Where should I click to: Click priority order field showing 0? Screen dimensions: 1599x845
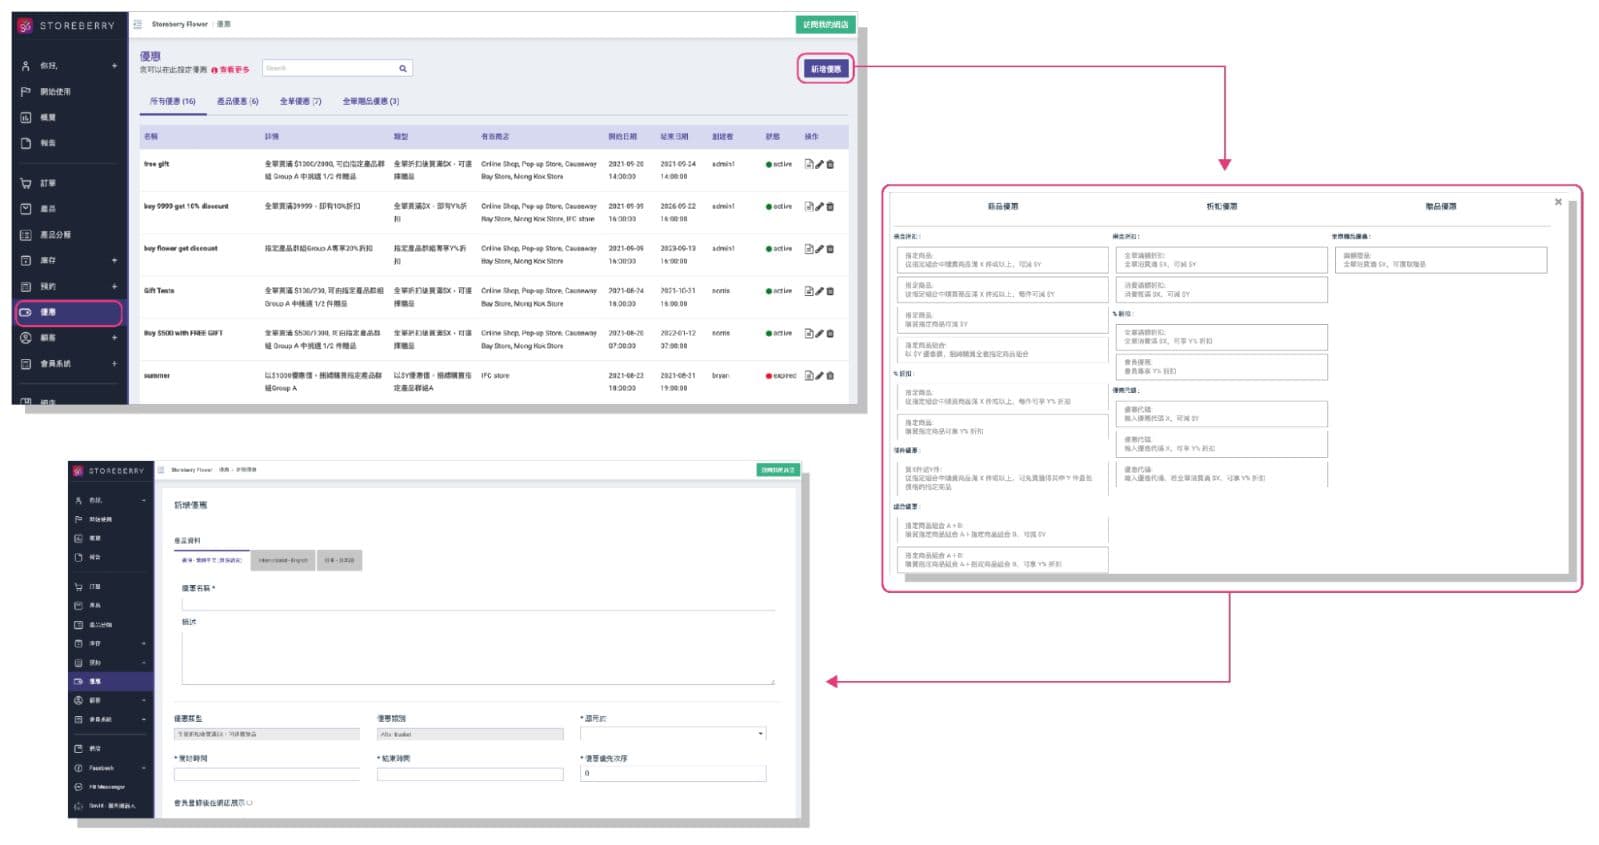click(x=673, y=773)
